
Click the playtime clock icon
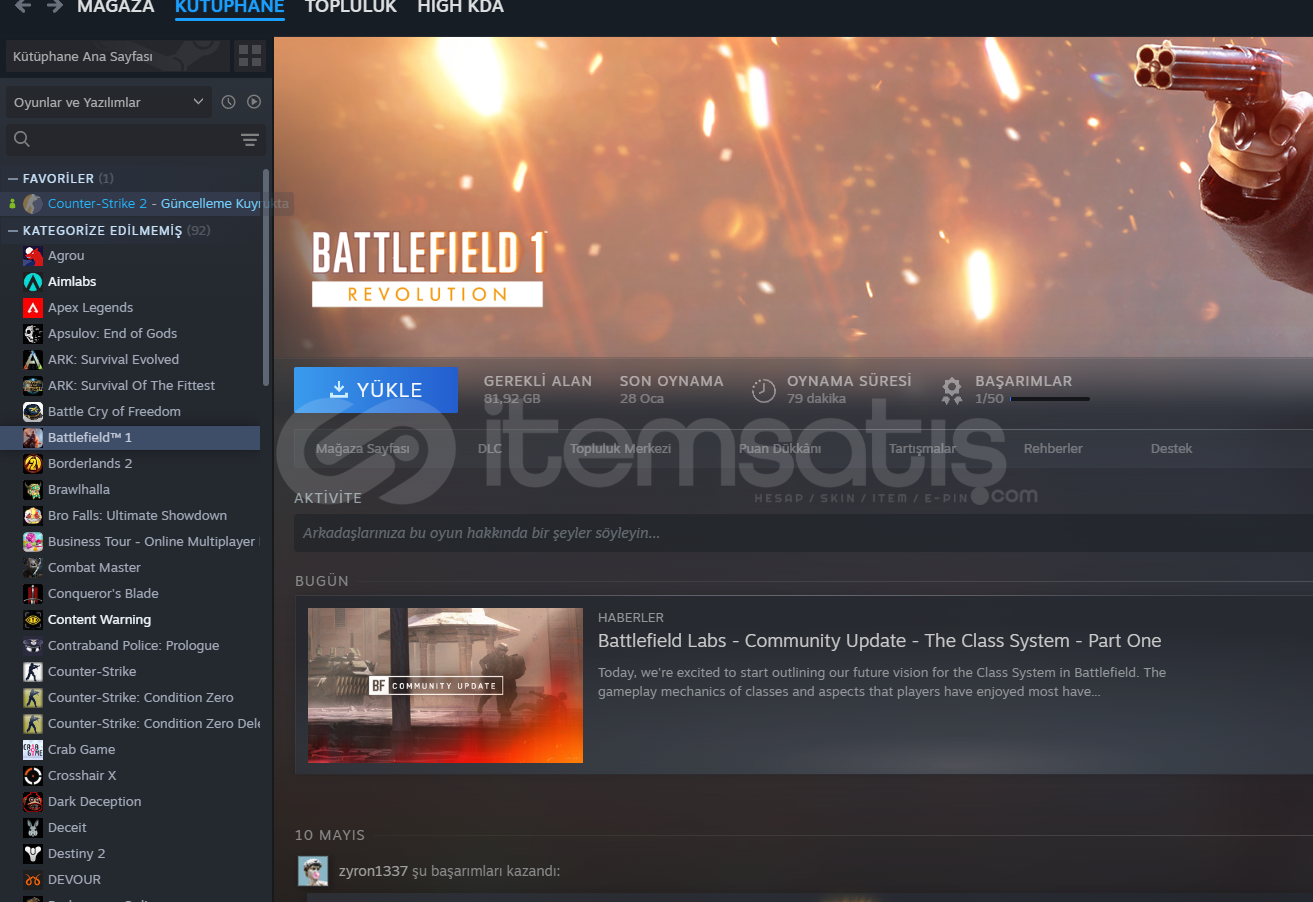click(764, 389)
